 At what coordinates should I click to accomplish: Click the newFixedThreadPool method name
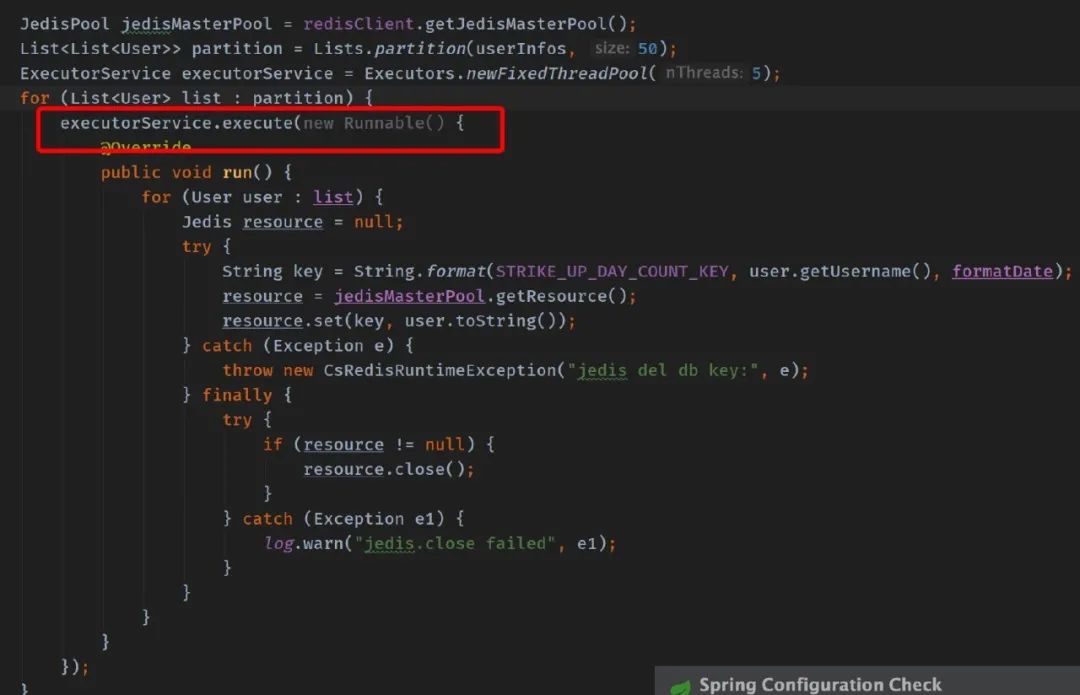(x=557, y=74)
